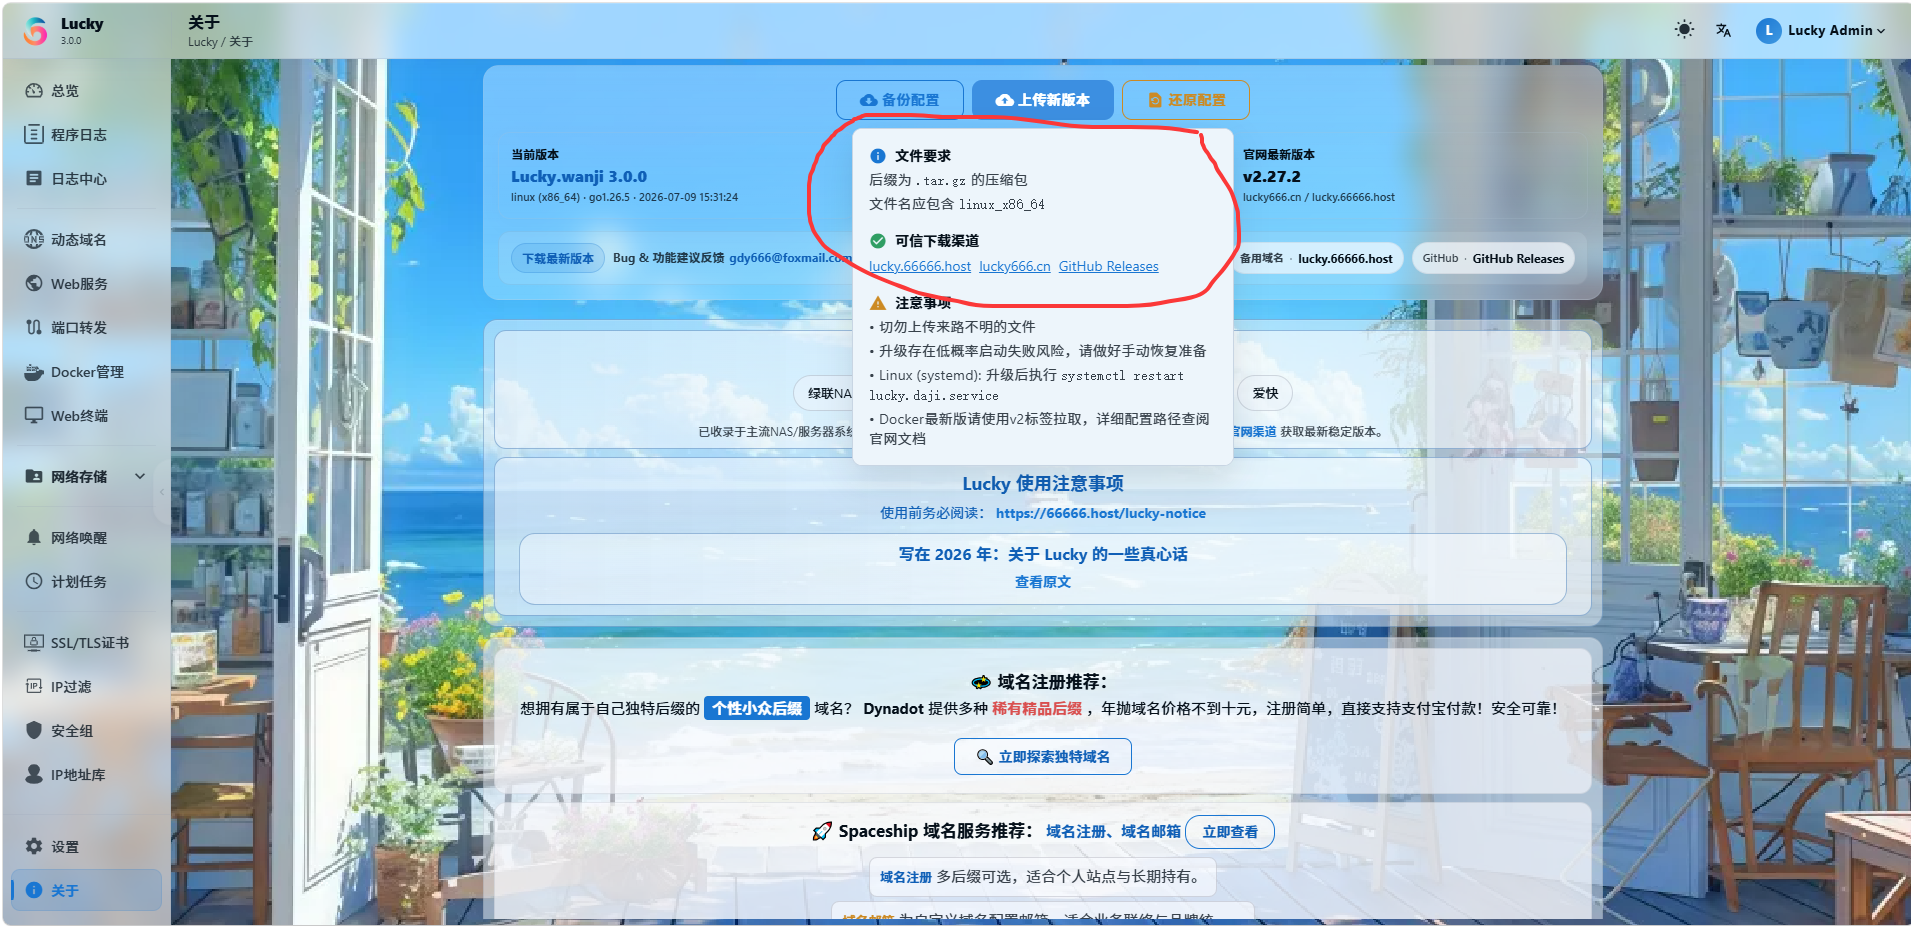Click the Lucky logo in the header
The image size is (1911, 926).
(x=36, y=31)
